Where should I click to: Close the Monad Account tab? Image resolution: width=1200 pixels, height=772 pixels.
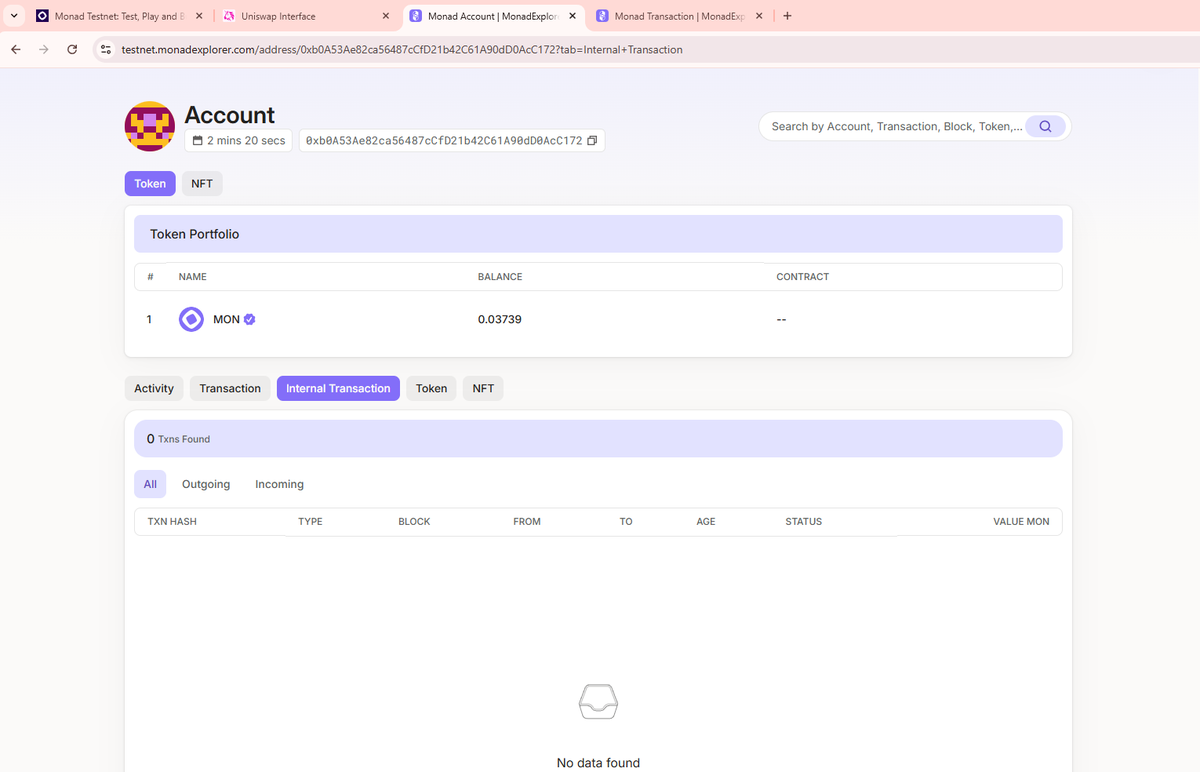[x=572, y=16]
